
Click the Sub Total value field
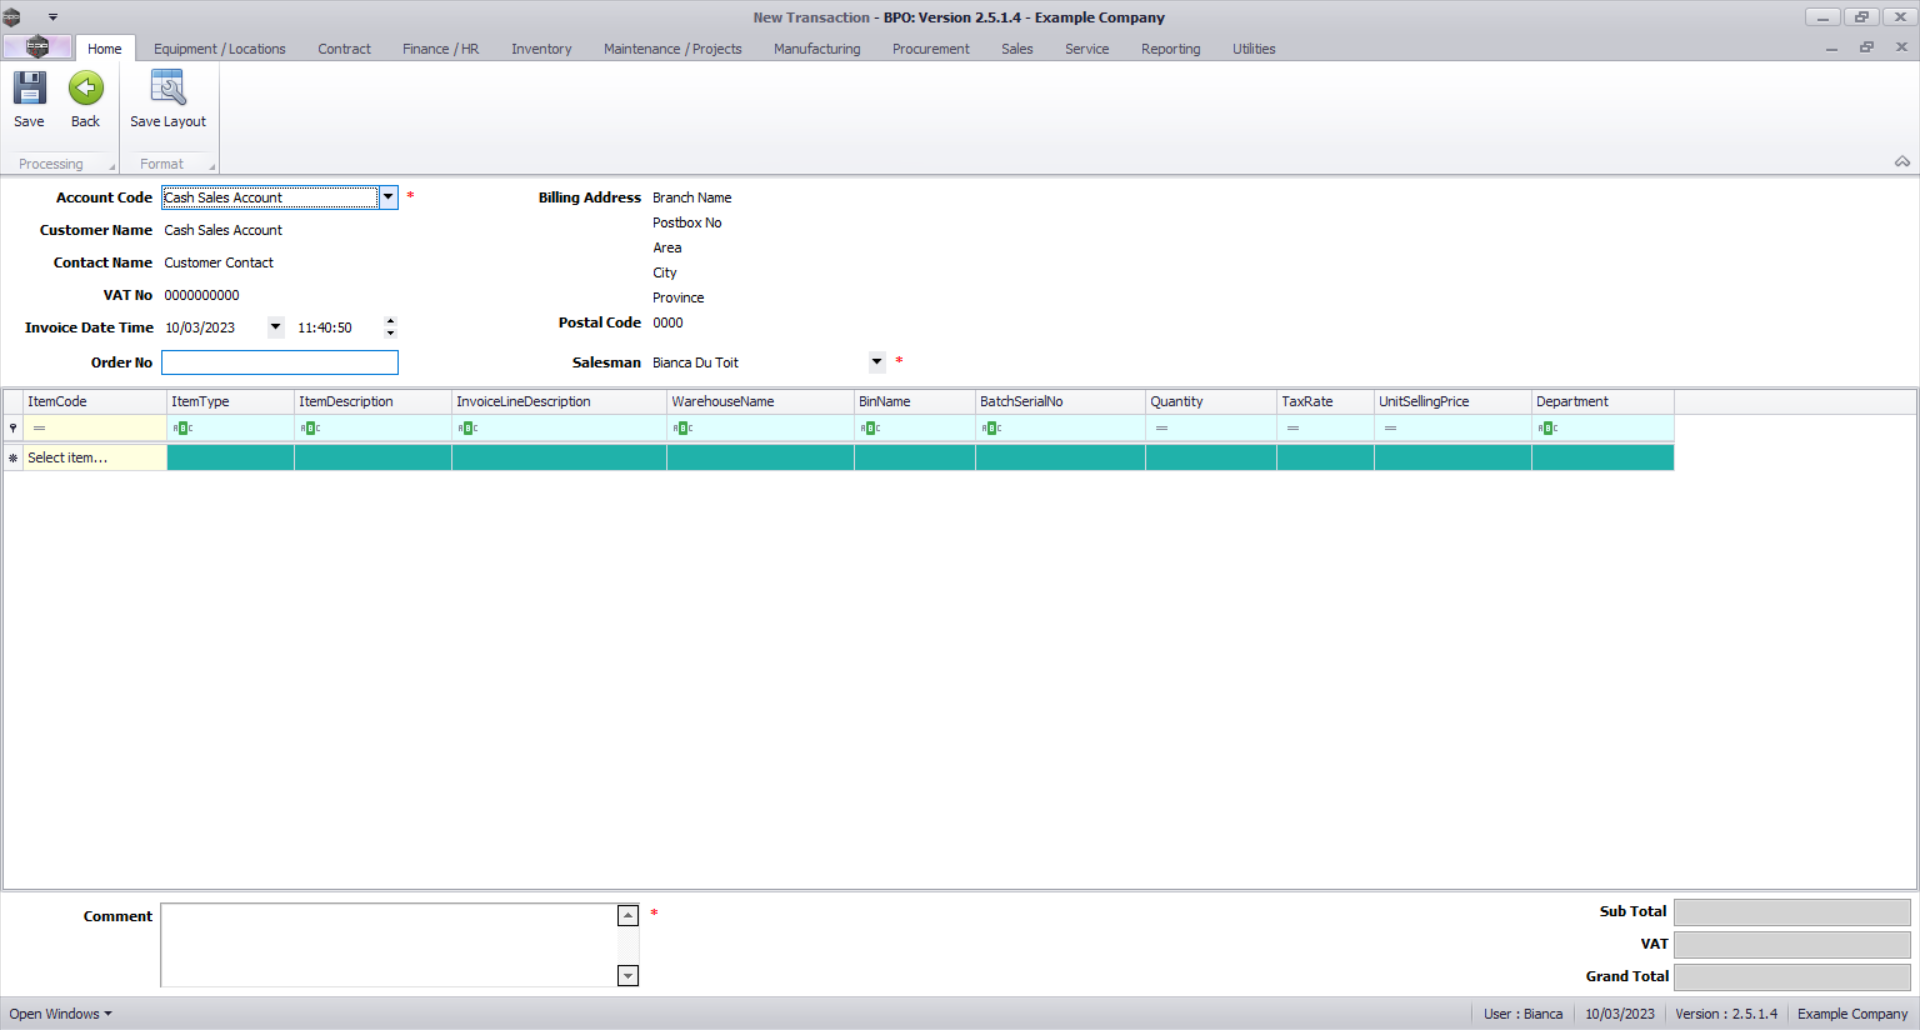[1792, 912]
